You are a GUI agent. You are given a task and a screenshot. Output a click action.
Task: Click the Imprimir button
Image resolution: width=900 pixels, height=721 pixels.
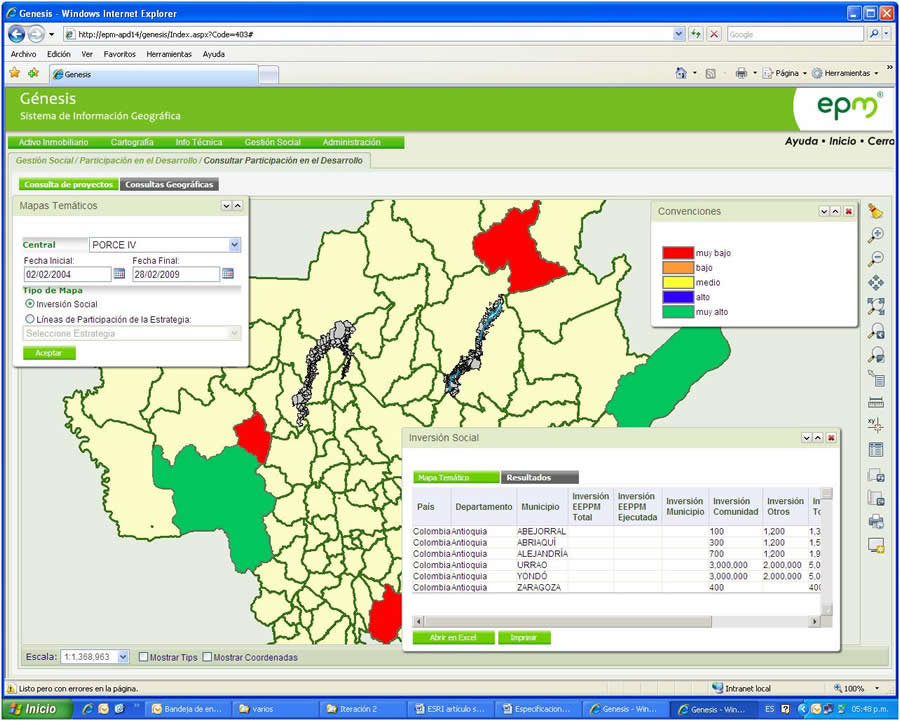524,637
